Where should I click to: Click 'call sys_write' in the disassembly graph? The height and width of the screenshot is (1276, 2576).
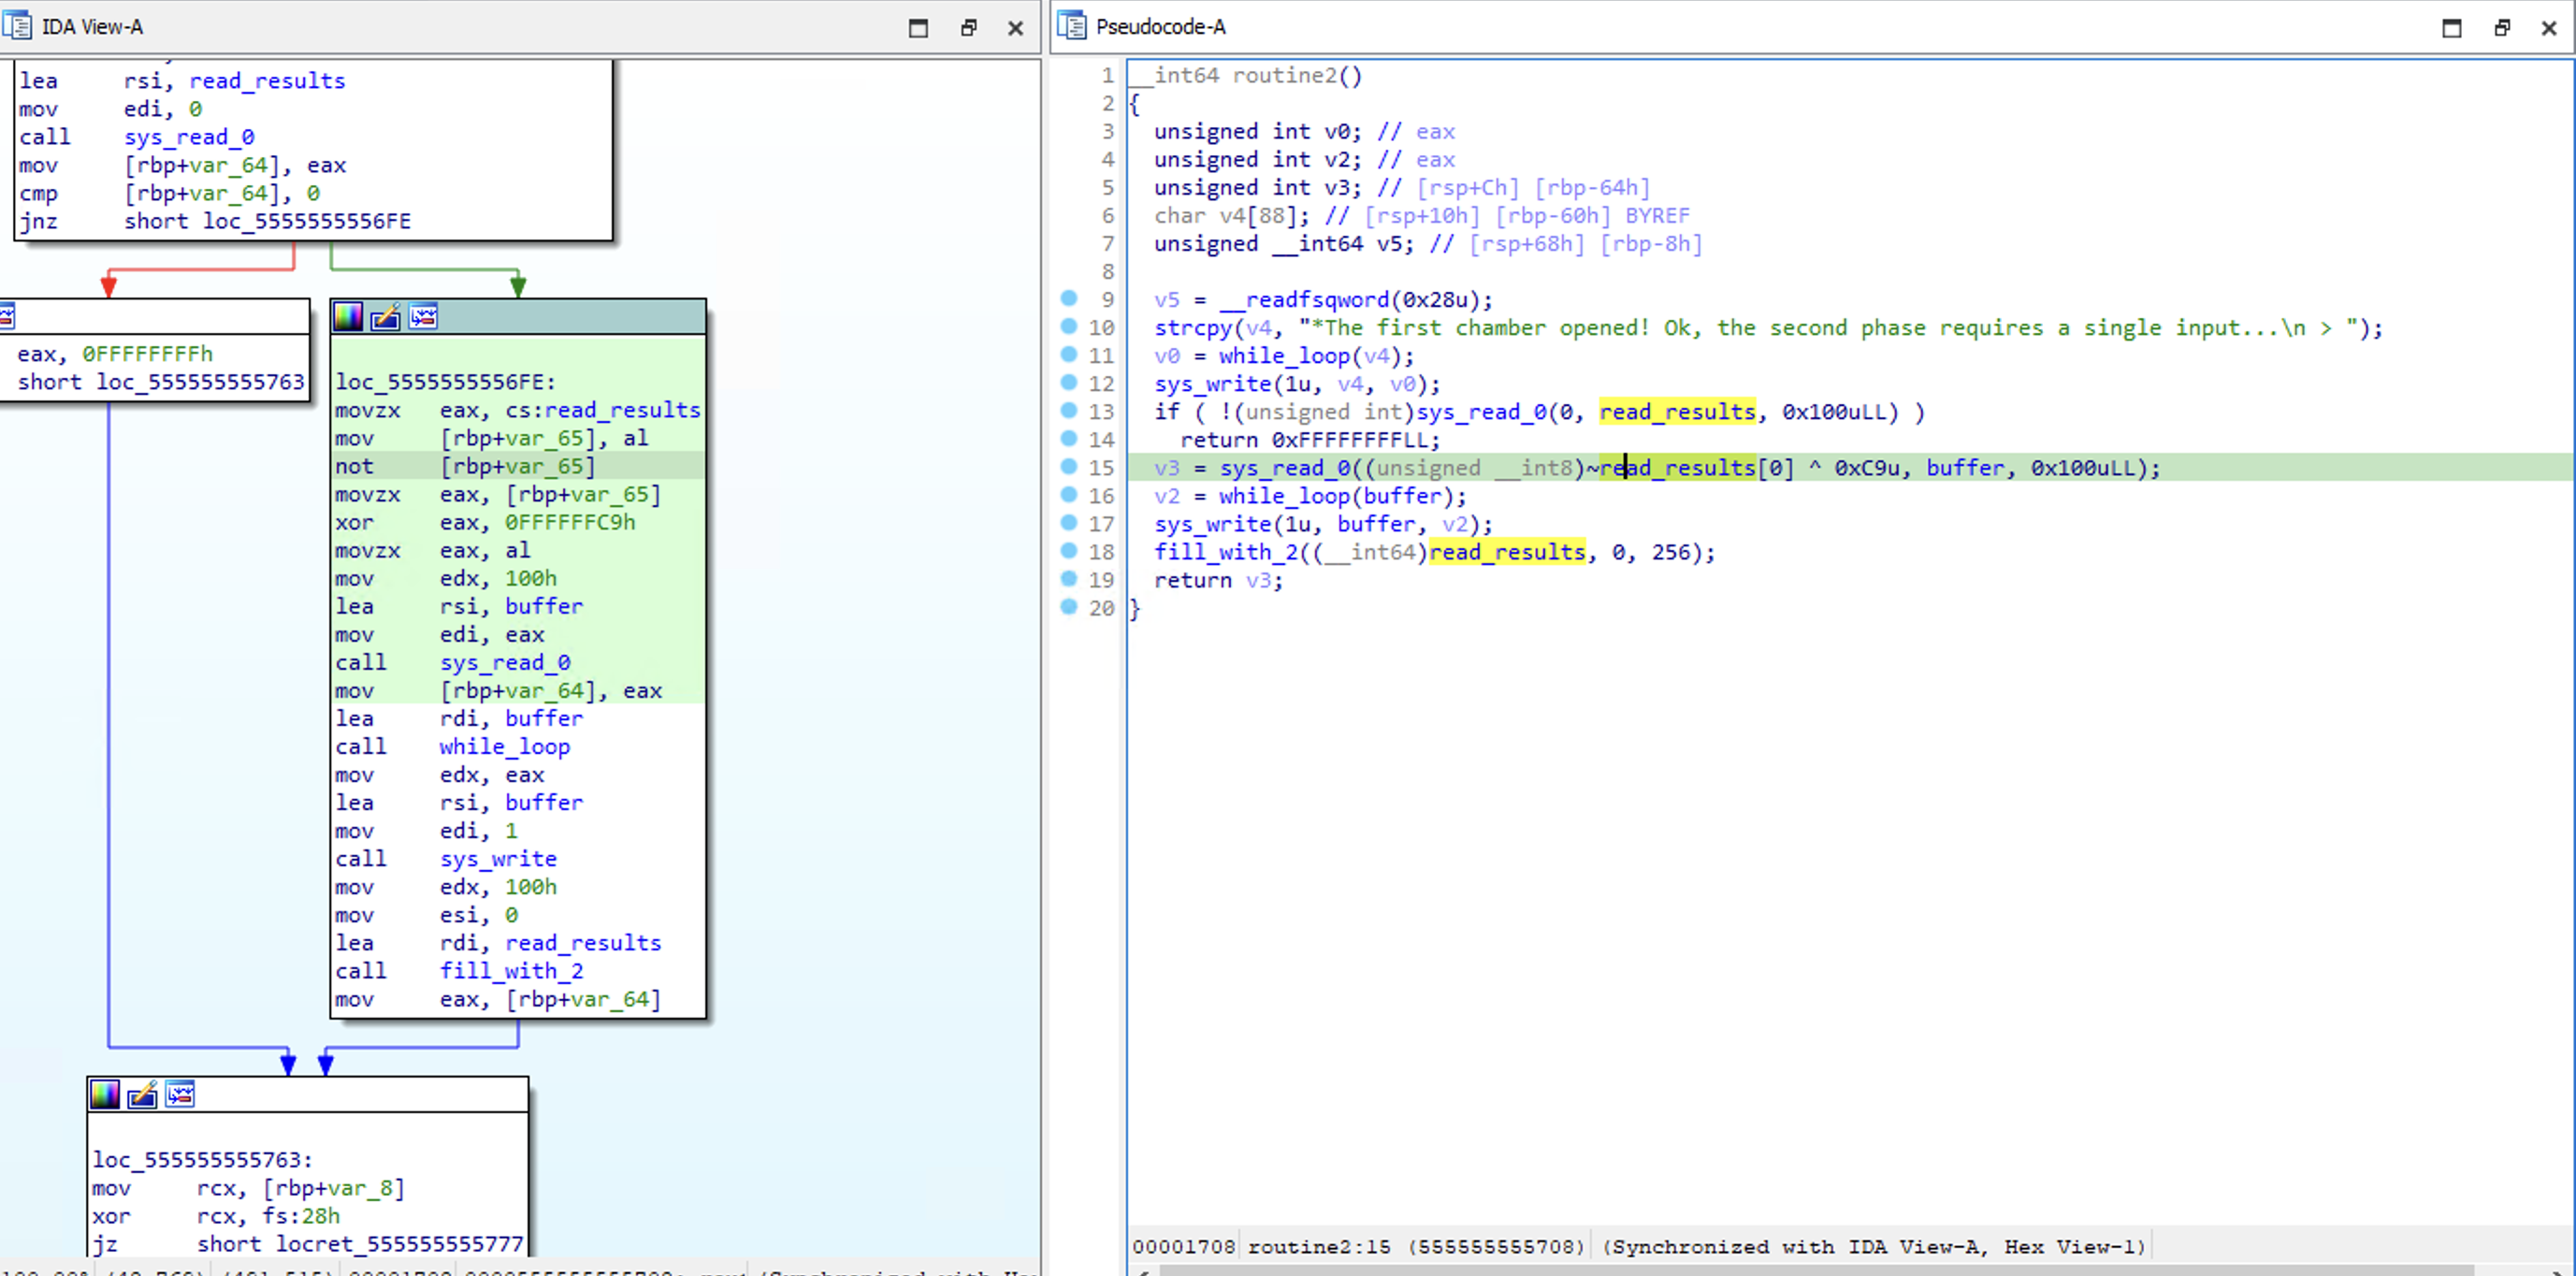pos(446,858)
